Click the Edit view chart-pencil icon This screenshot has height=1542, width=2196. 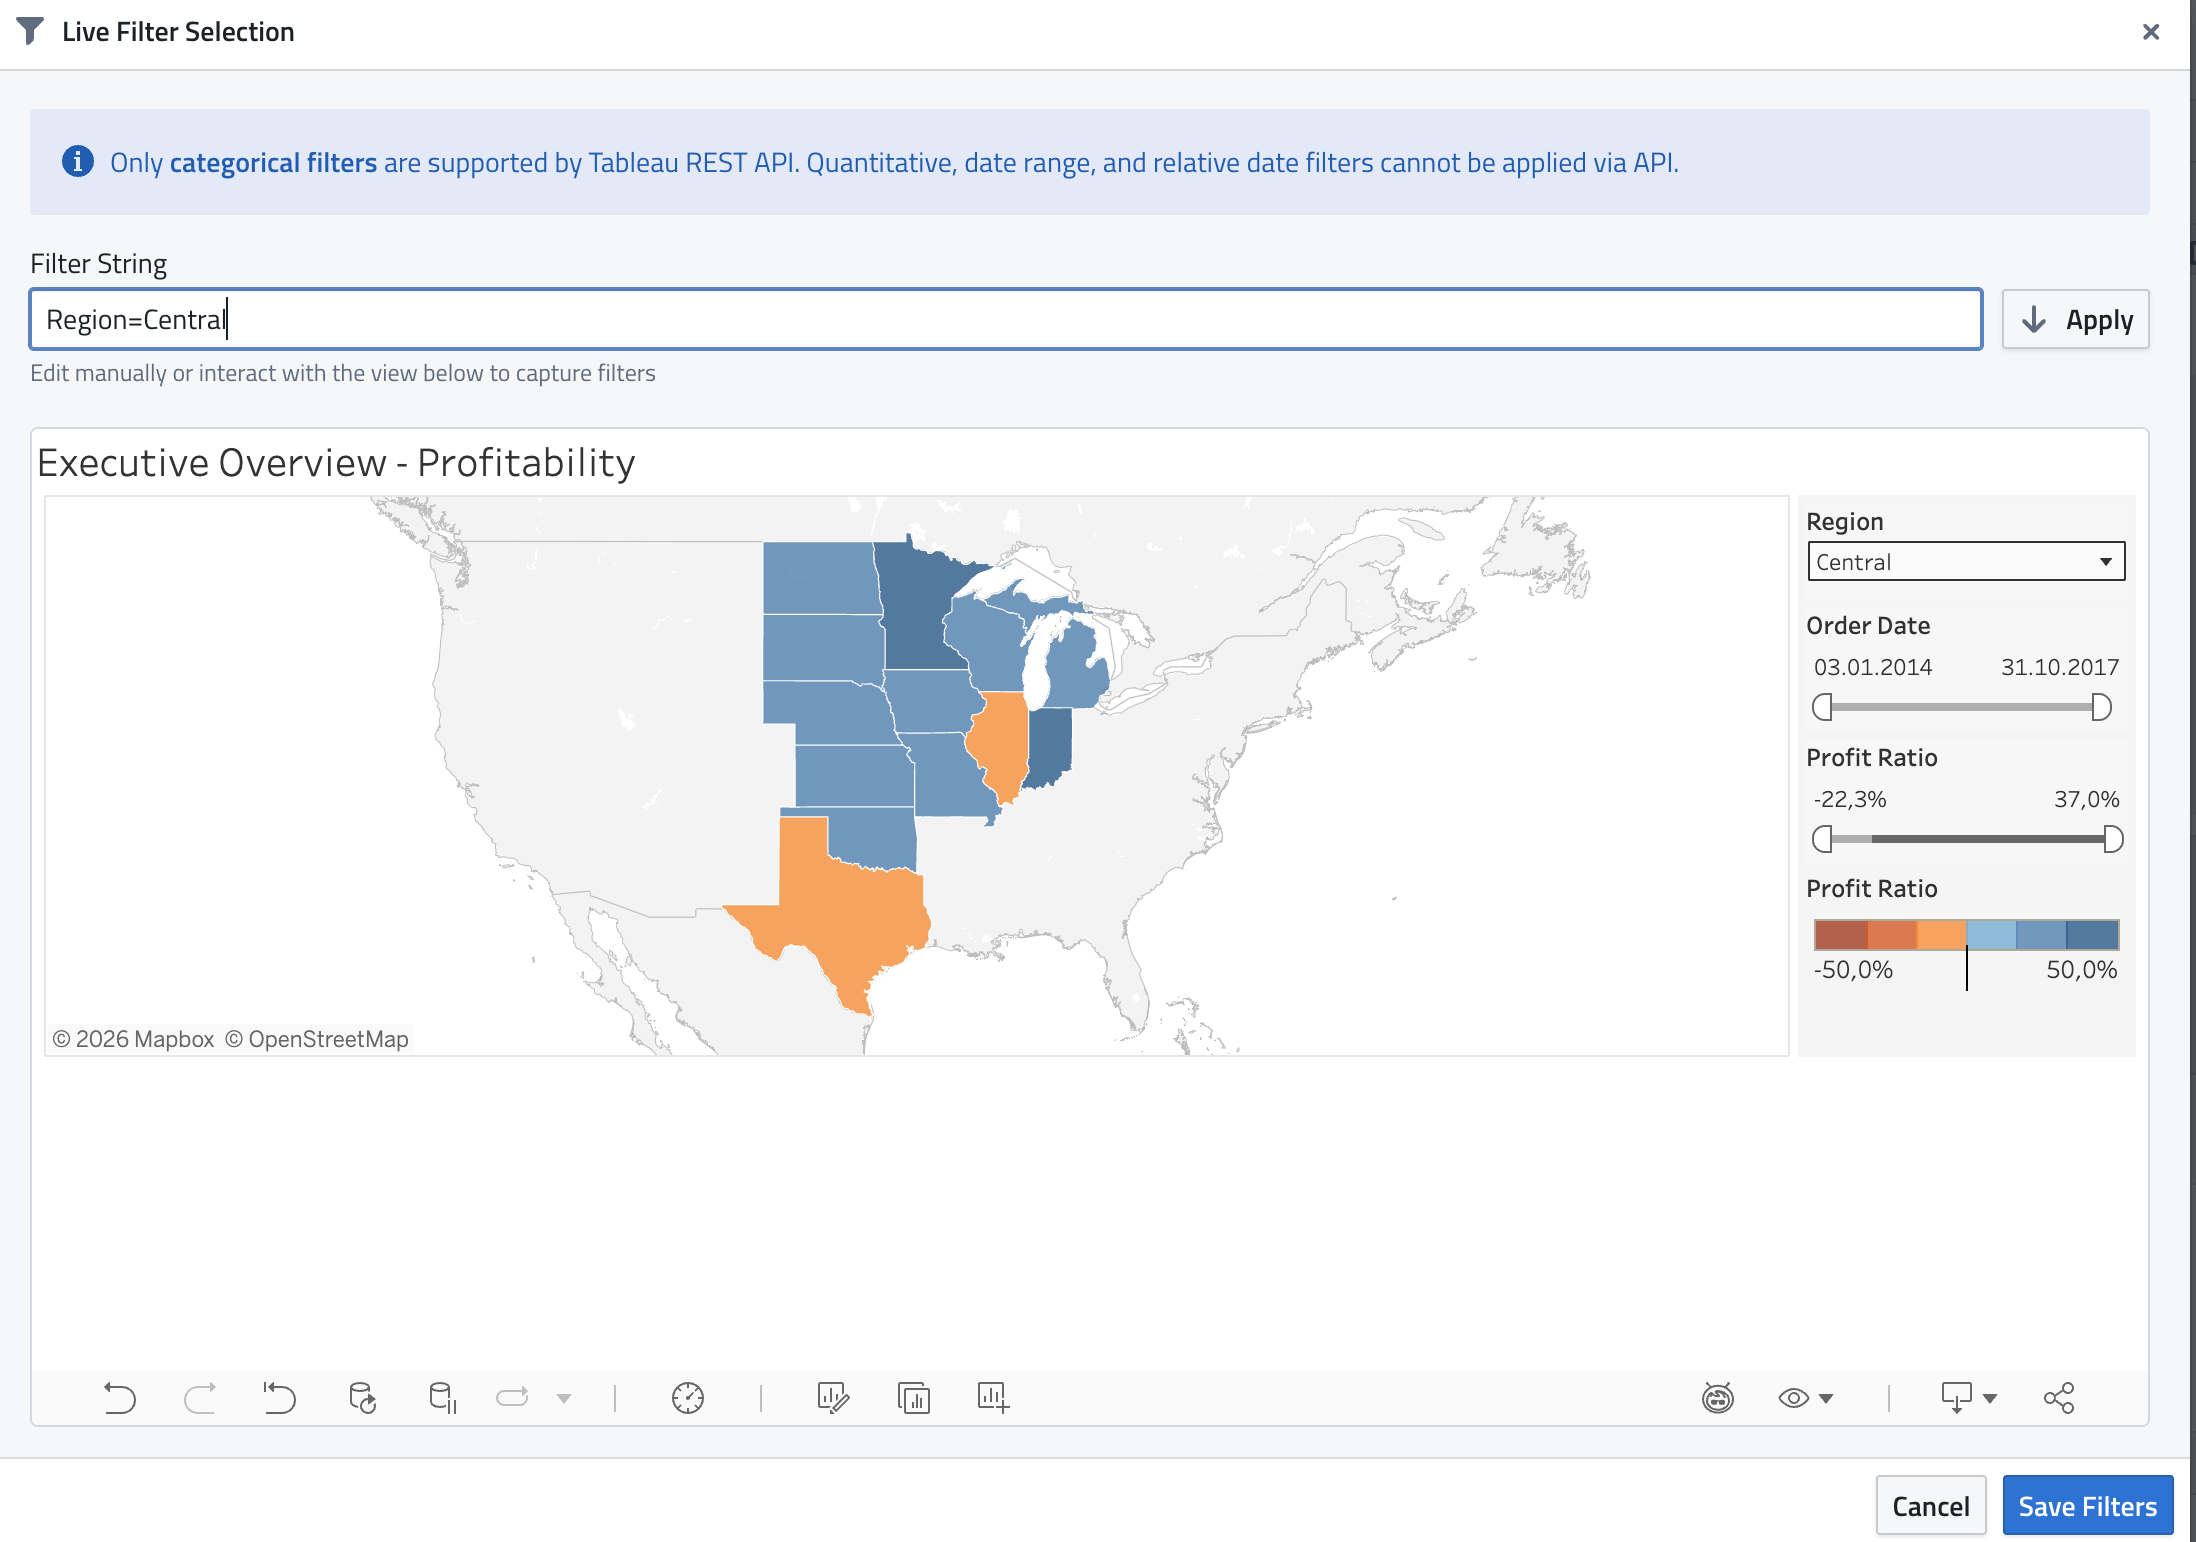click(833, 1397)
